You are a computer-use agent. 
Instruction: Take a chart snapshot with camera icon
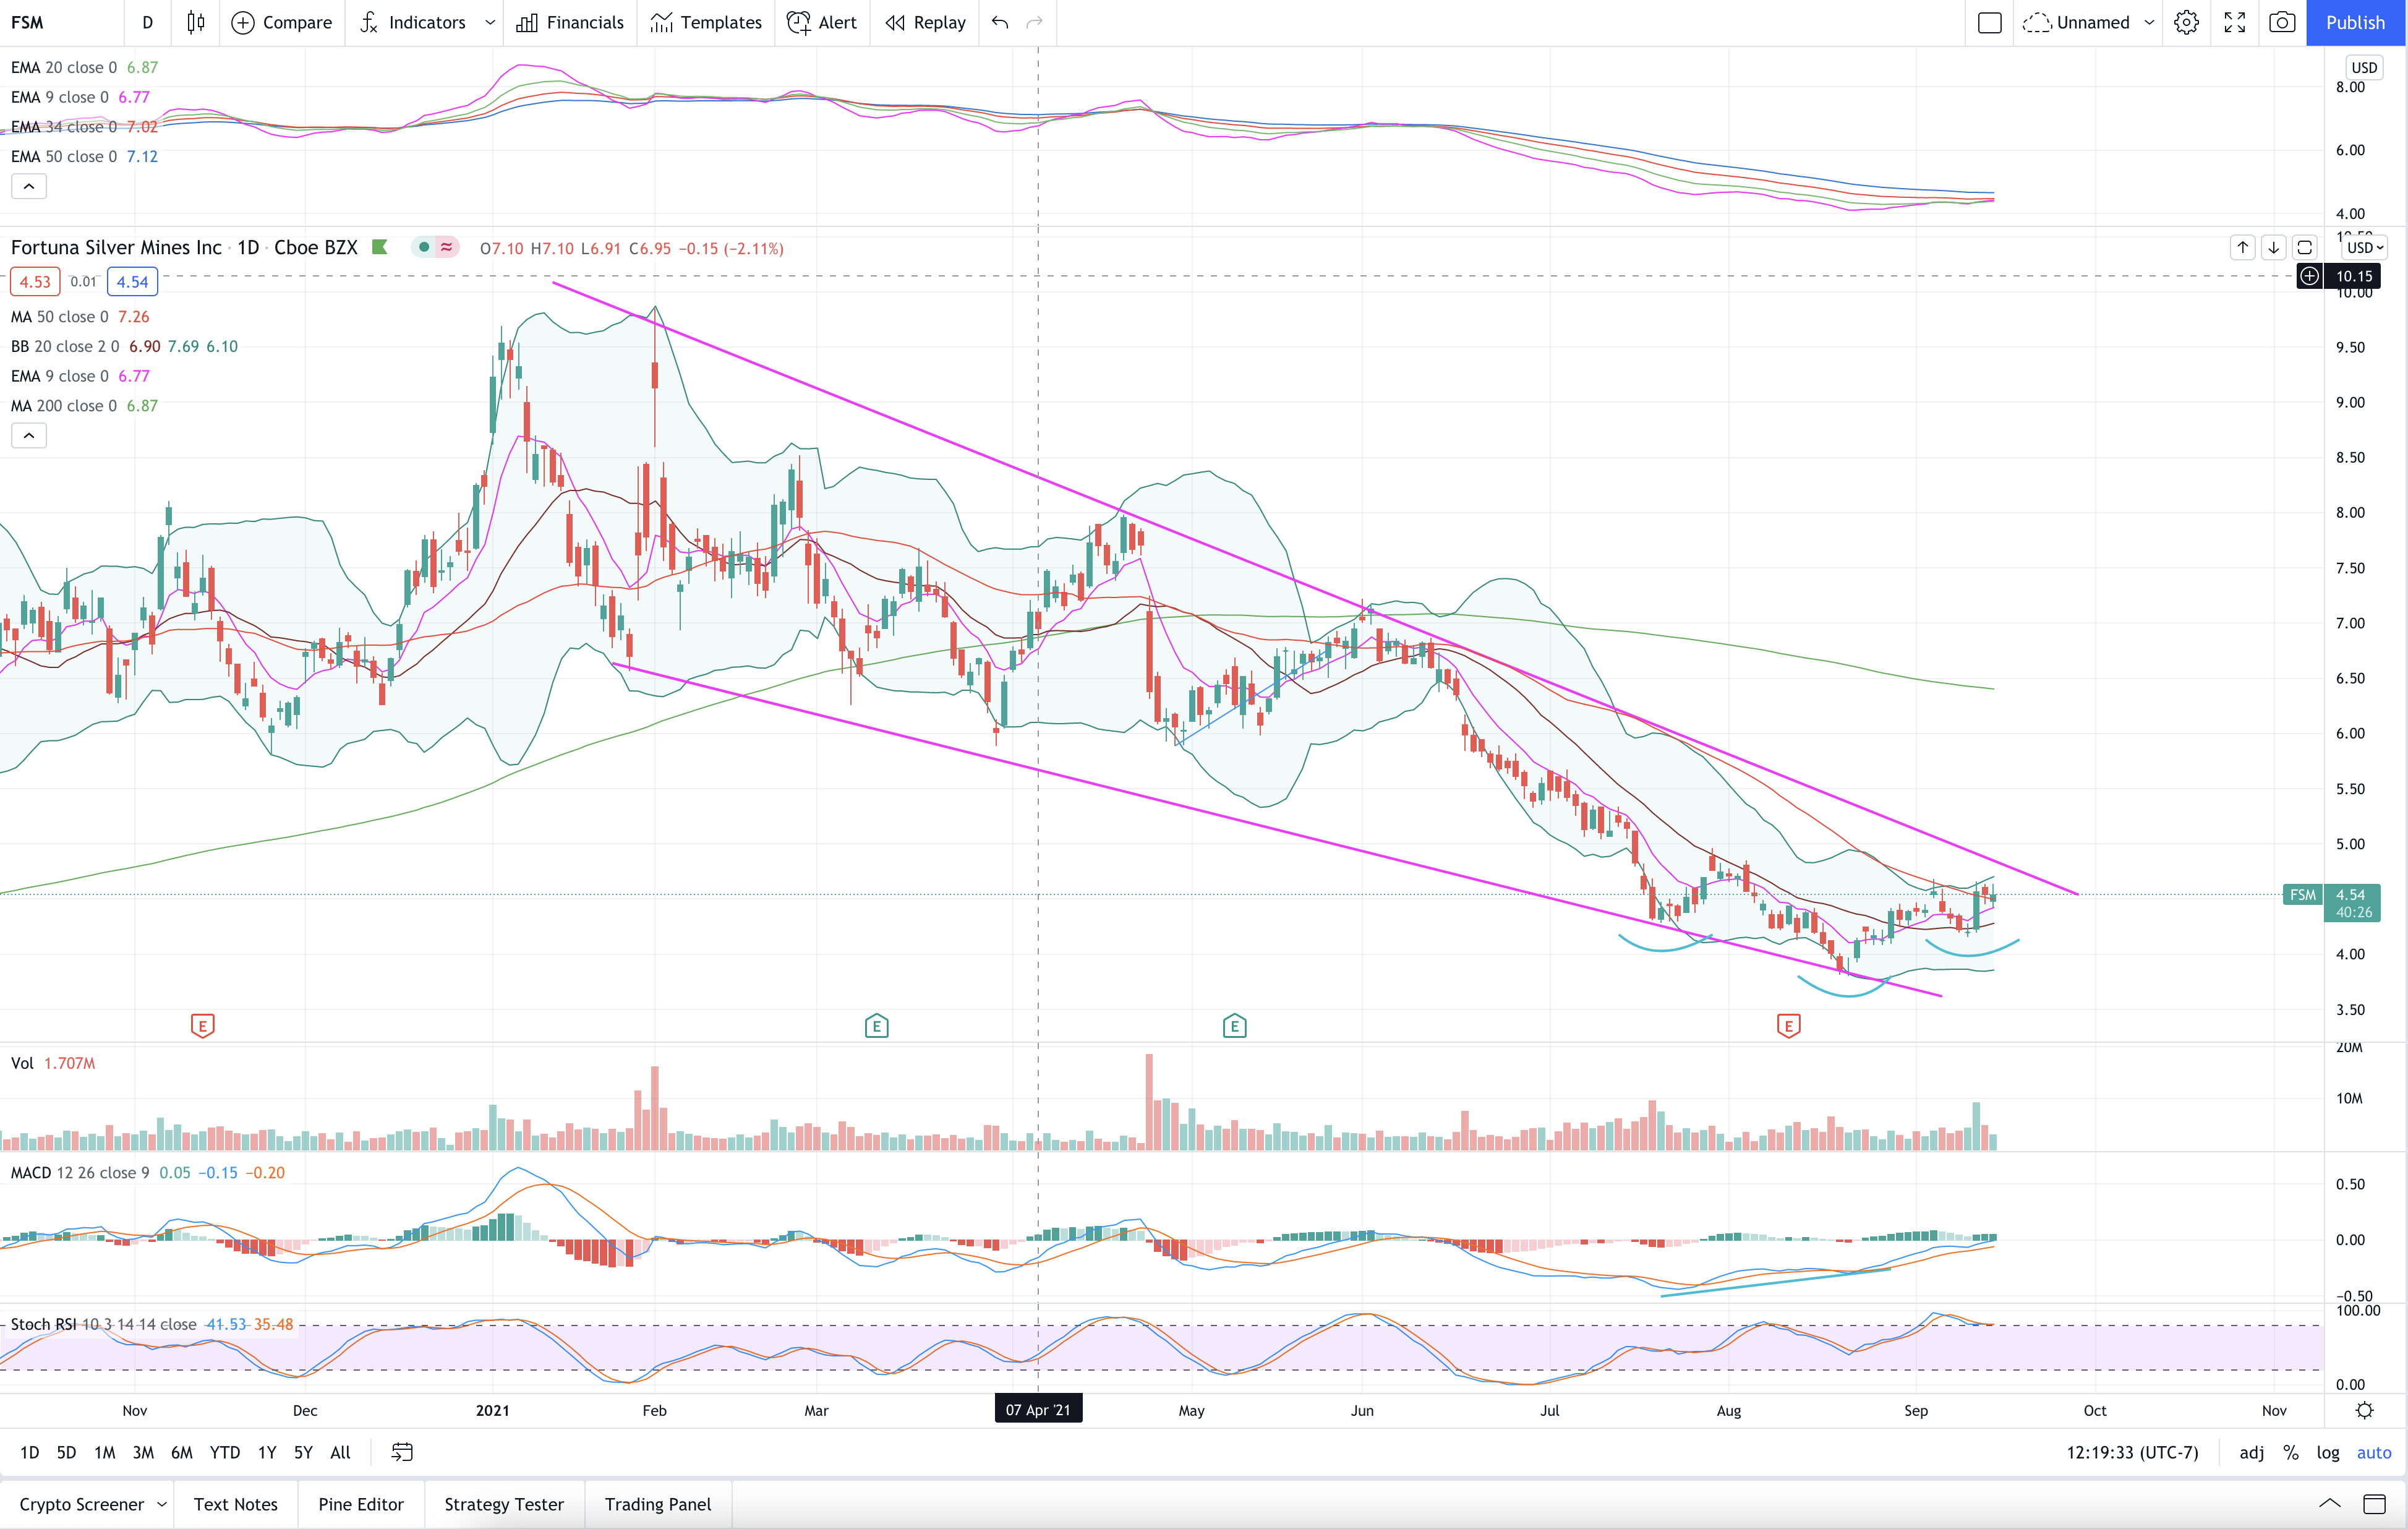pos(2281,22)
